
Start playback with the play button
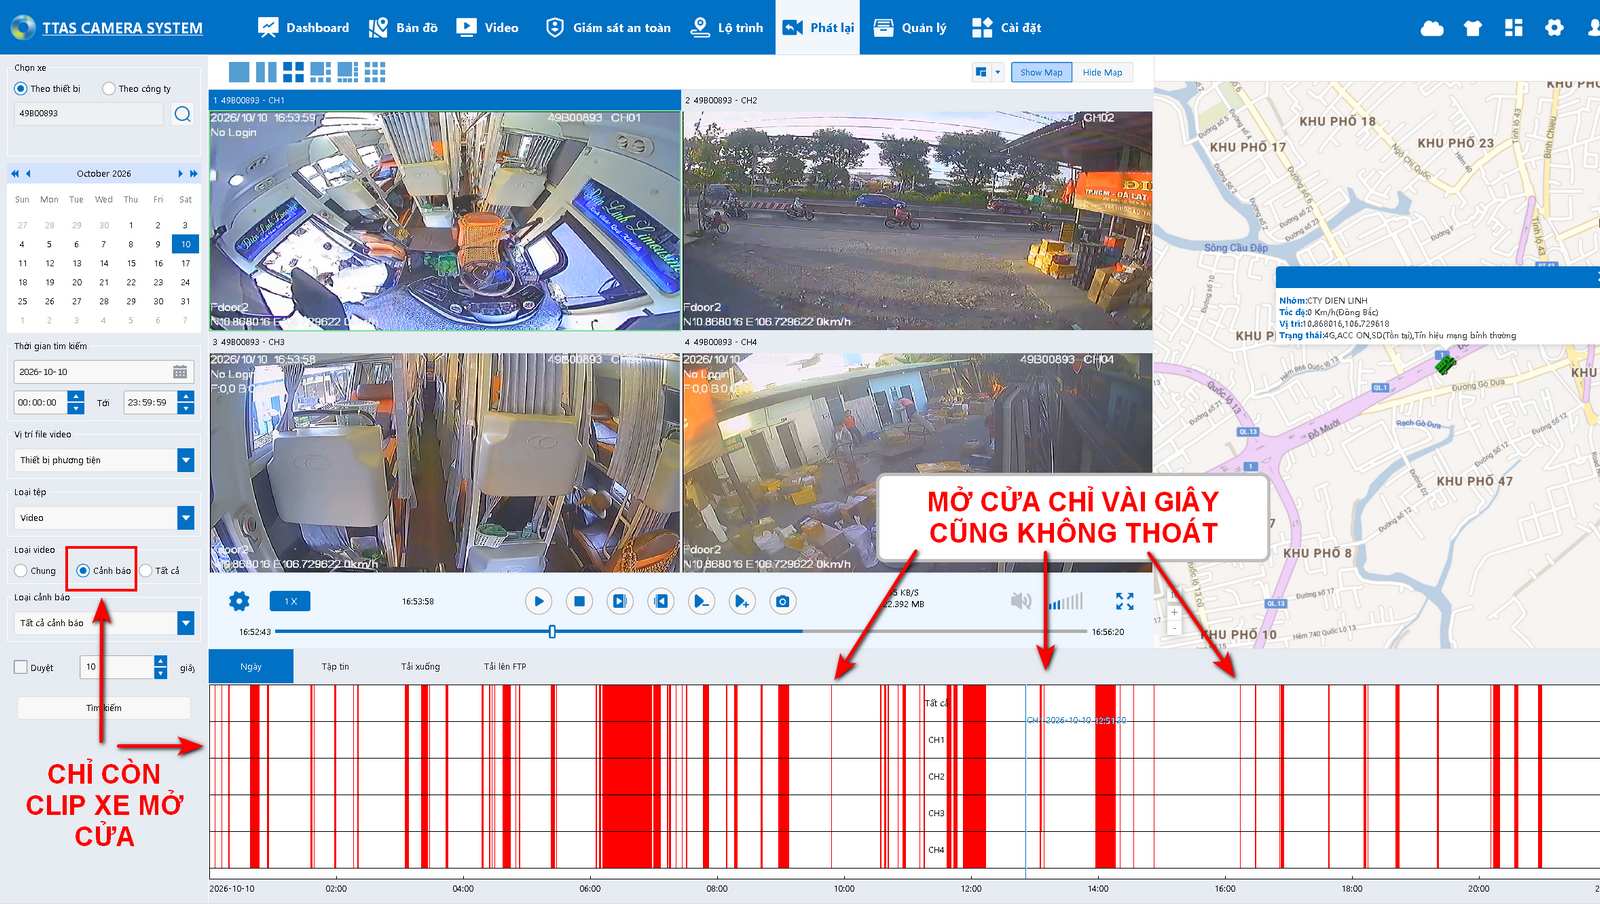538,601
